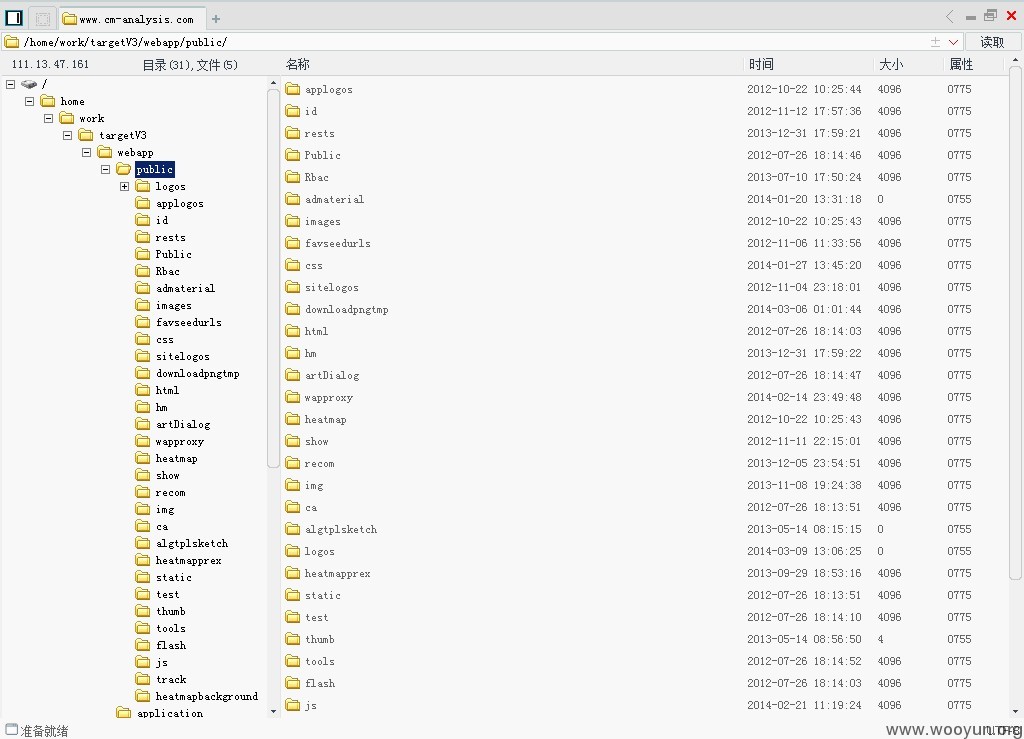The width and height of the screenshot is (1024, 739).
Task: Sort by 名称 column header
Action: (298, 64)
